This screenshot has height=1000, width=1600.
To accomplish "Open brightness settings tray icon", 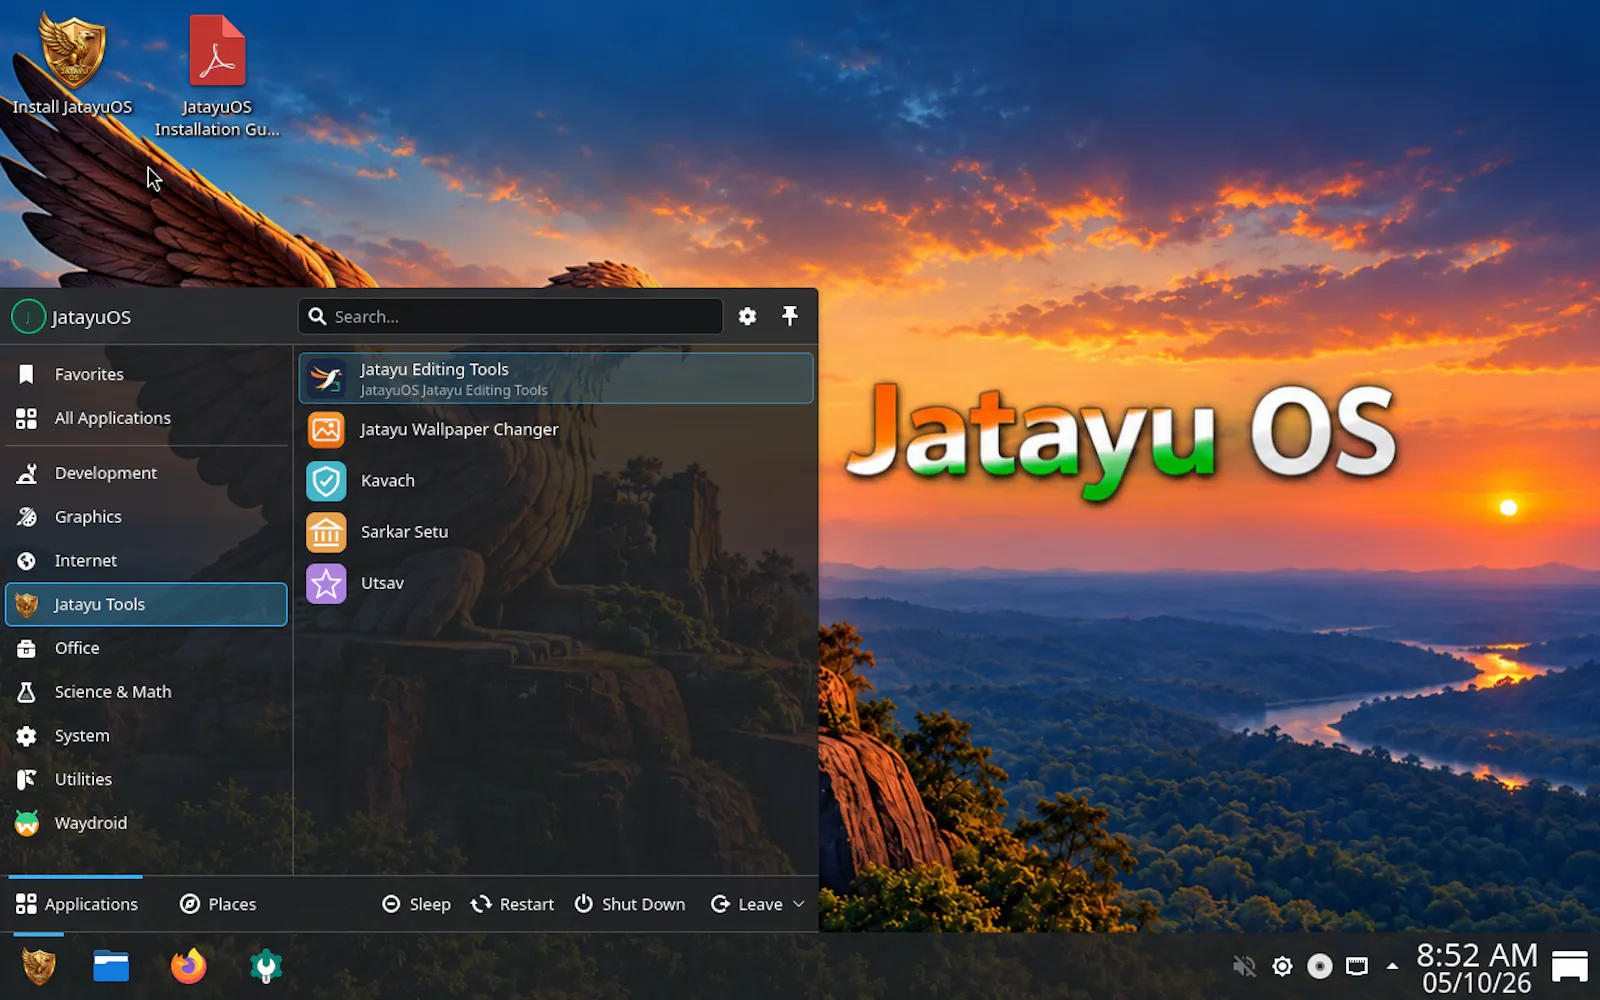I will (1282, 966).
